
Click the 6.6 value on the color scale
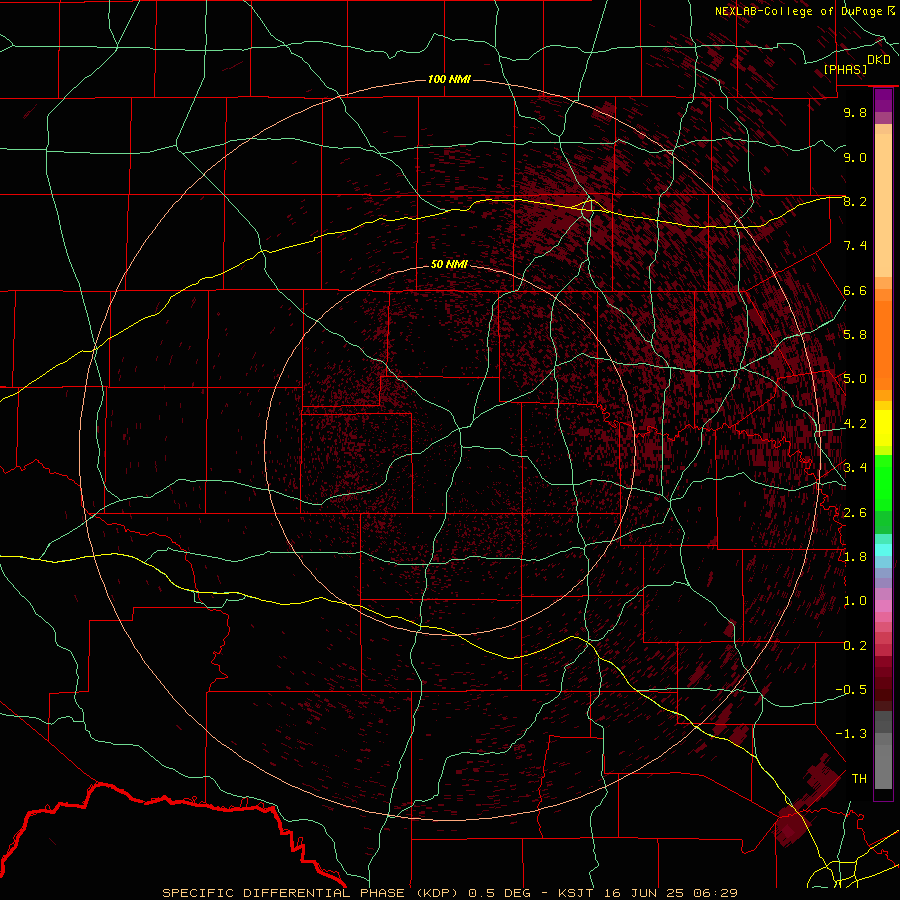[x=855, y=290]
